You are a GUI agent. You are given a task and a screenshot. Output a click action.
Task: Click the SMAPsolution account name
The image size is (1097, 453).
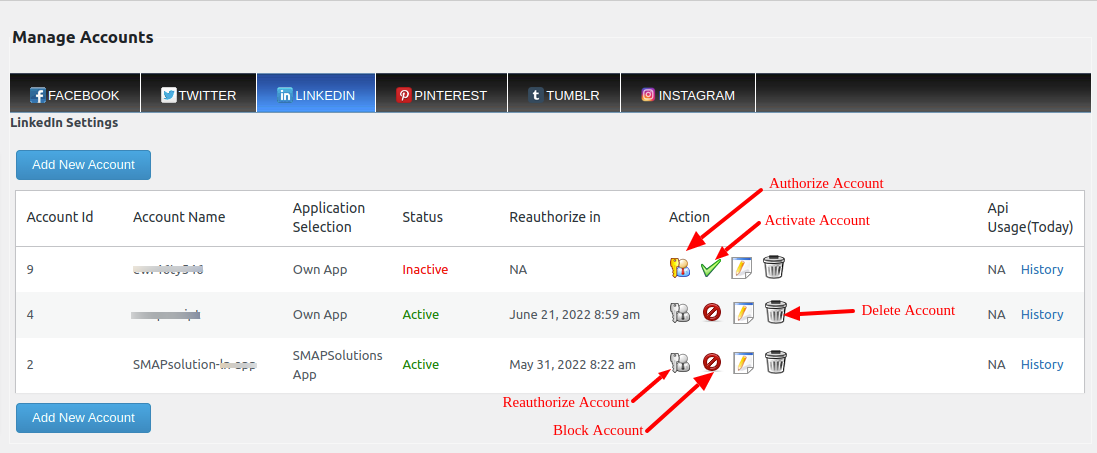coord(194,364)
